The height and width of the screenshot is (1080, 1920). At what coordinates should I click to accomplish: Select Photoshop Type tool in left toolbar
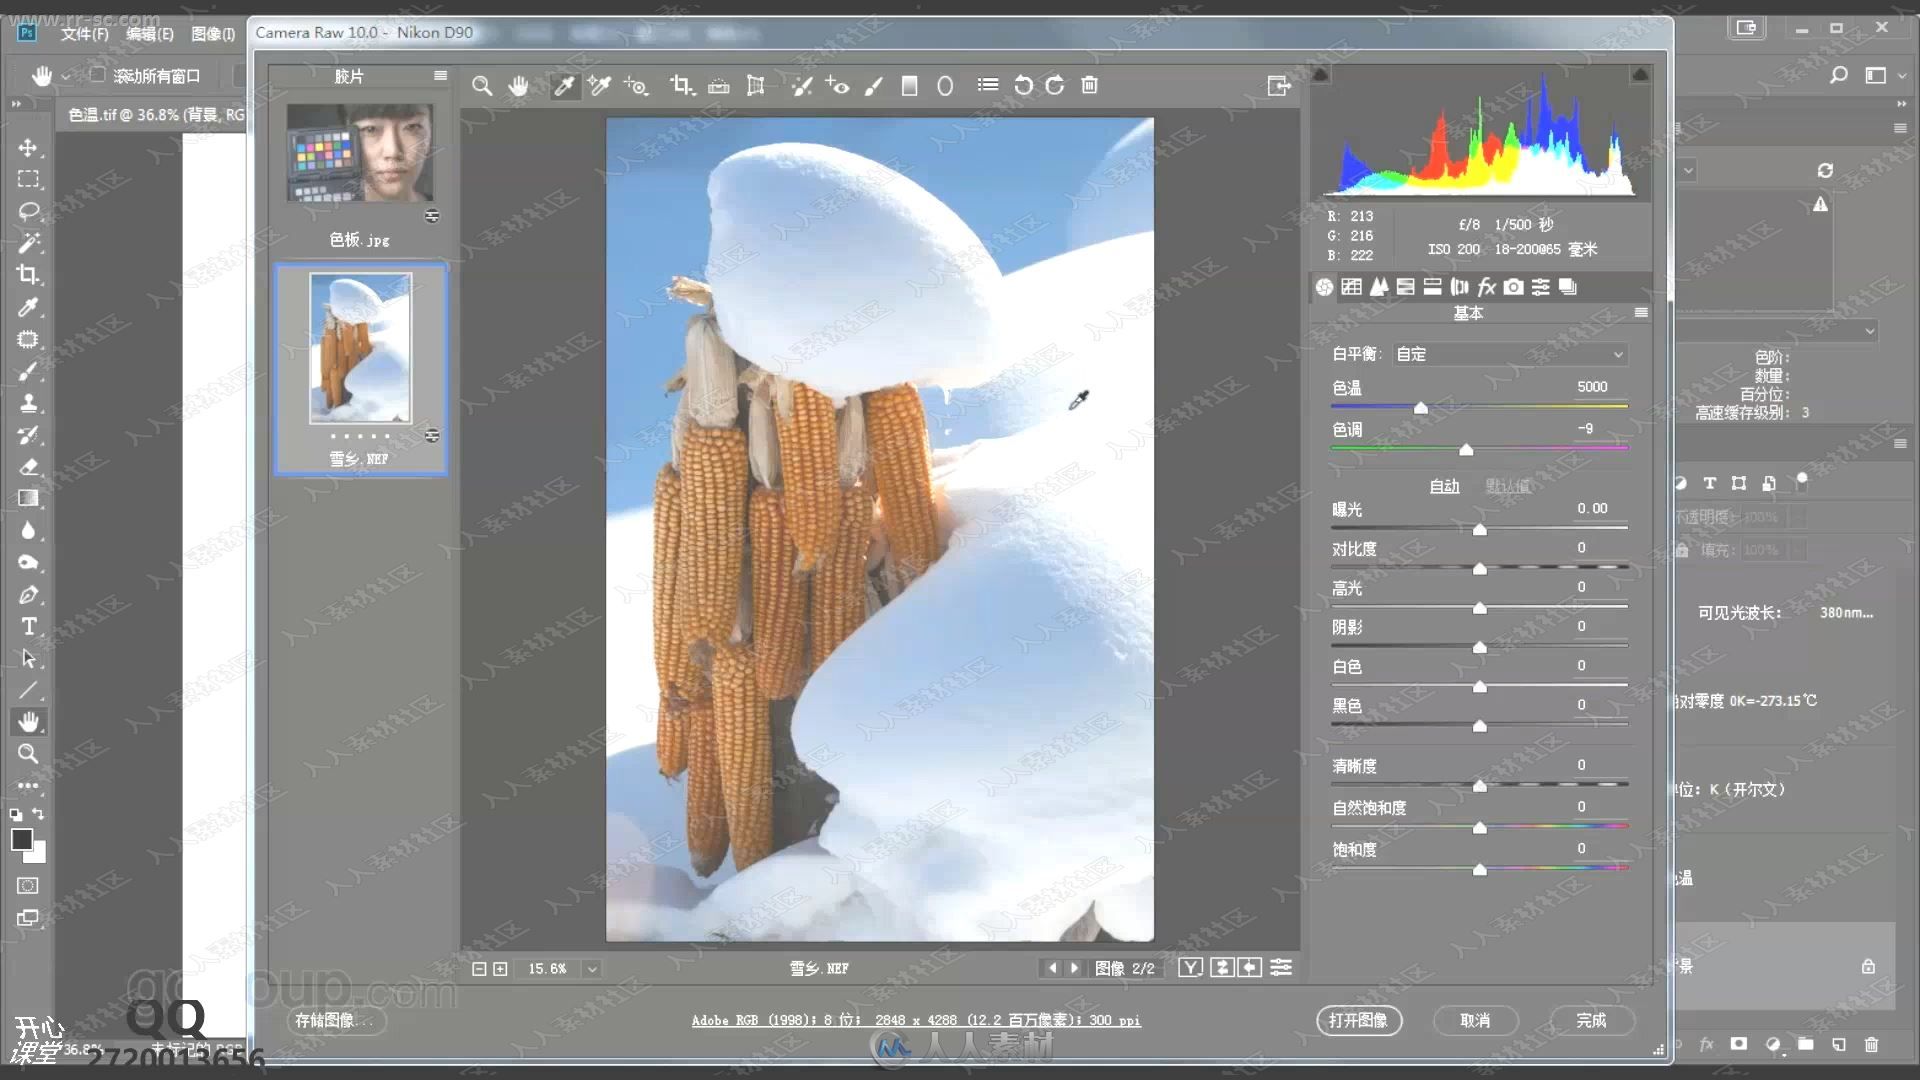pyautogui.click(x=28, y=627)
